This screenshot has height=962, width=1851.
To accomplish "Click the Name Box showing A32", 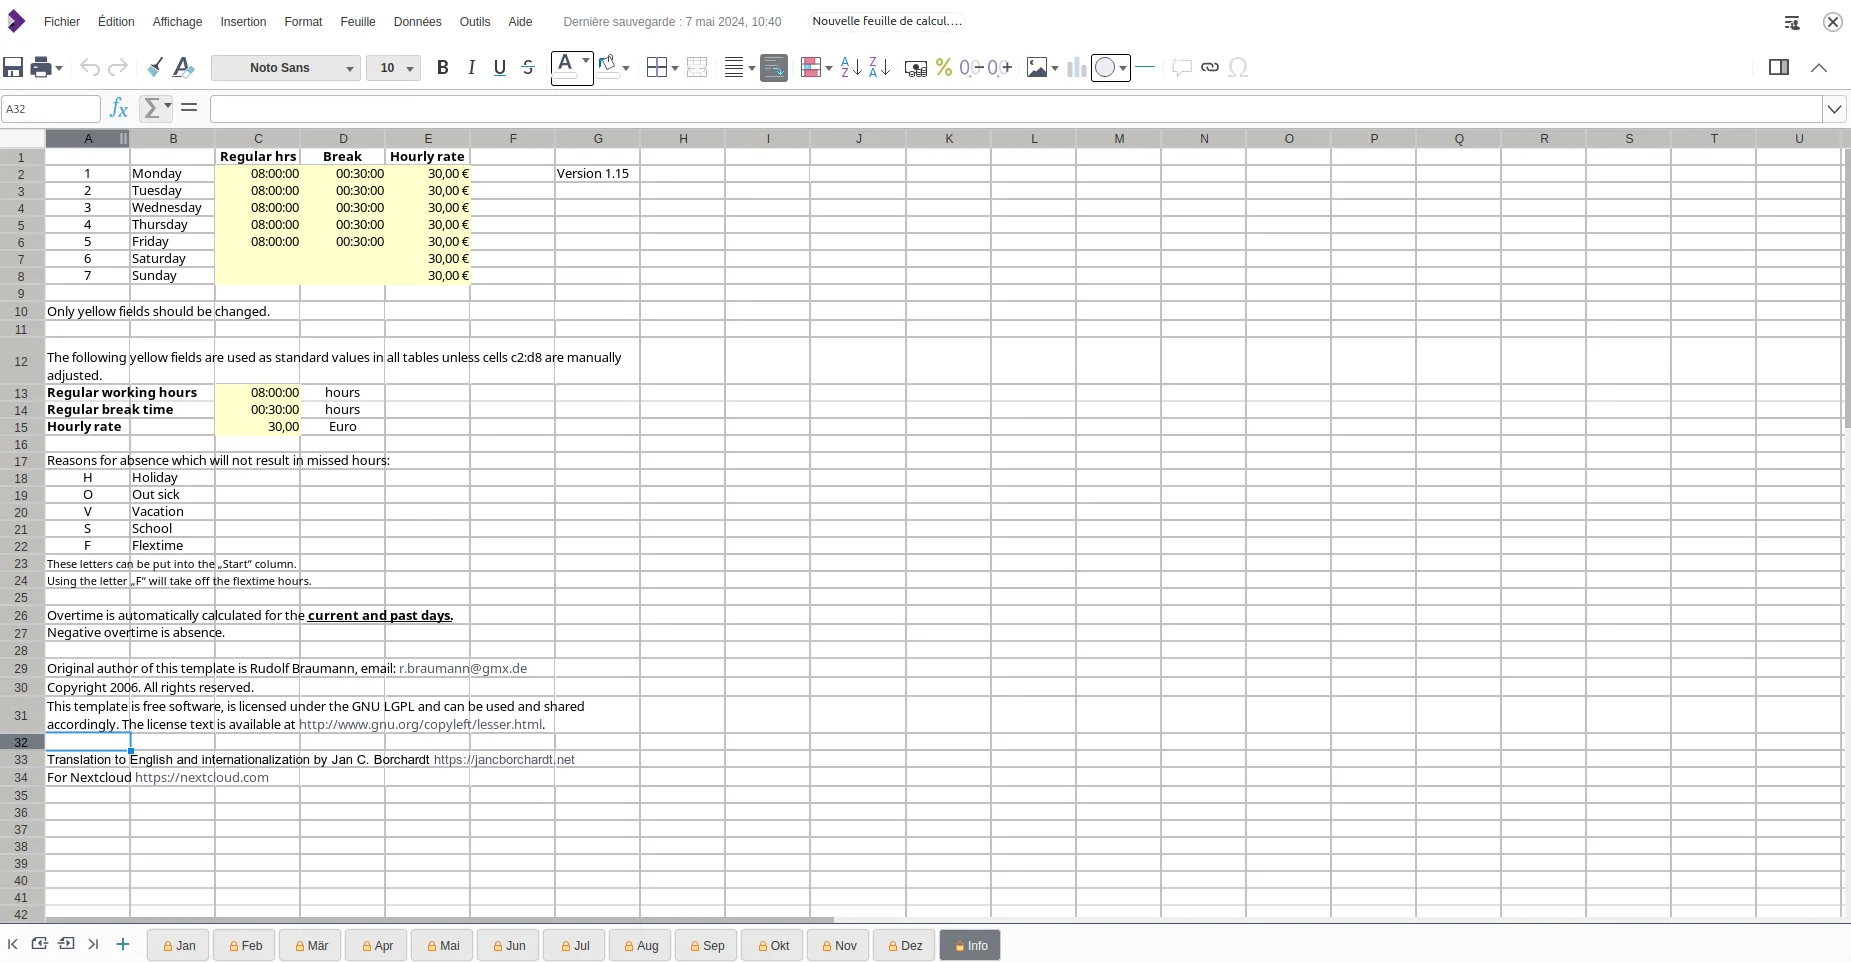I will [x=51, y=109].
